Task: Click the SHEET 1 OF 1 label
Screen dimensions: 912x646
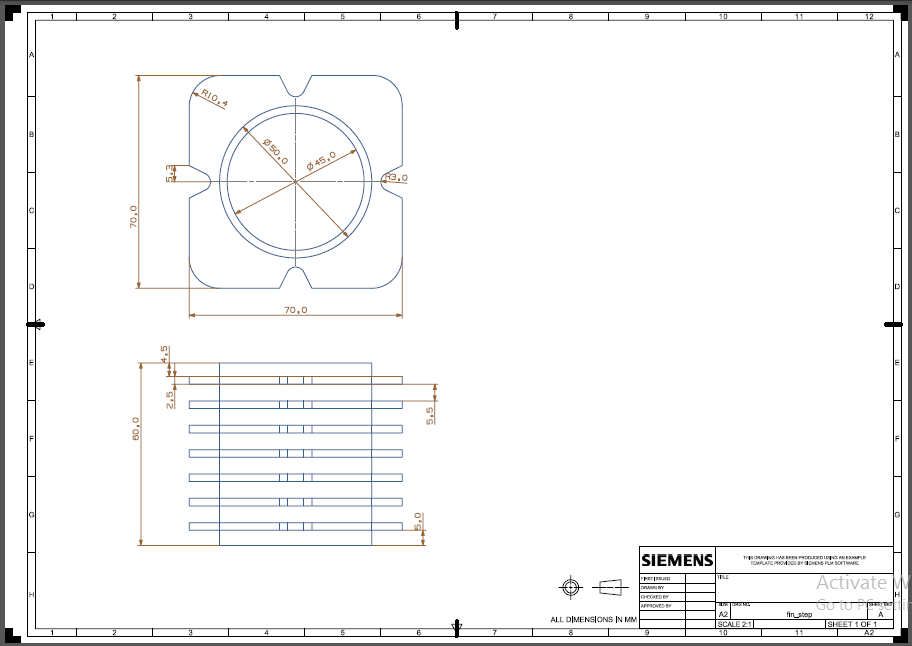Action: click(853, 622)
